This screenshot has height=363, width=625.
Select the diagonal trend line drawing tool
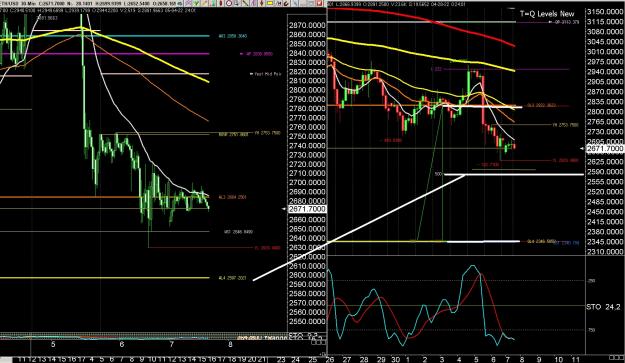pyautogui.click(x=245, y=3)
